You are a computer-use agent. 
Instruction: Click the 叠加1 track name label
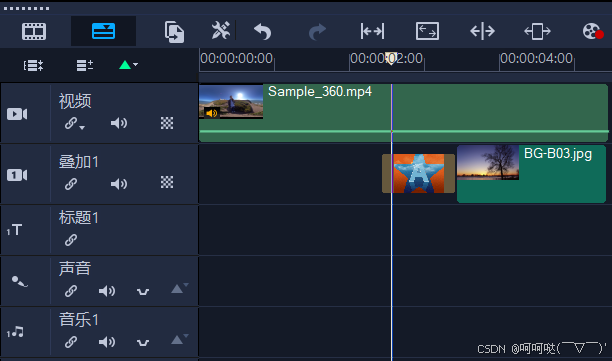pyautogui.click(x=79, y=162)
